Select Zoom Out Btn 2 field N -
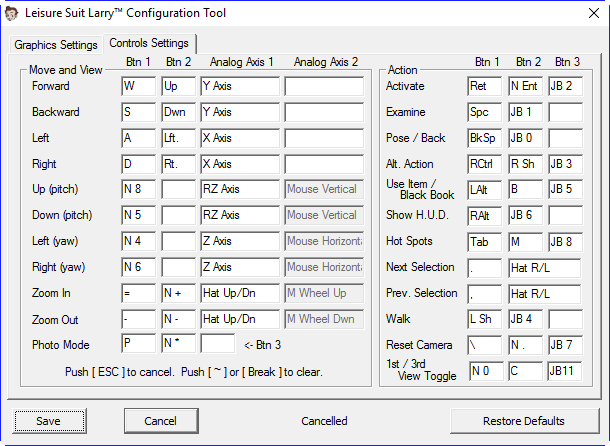 click(179, 319)
